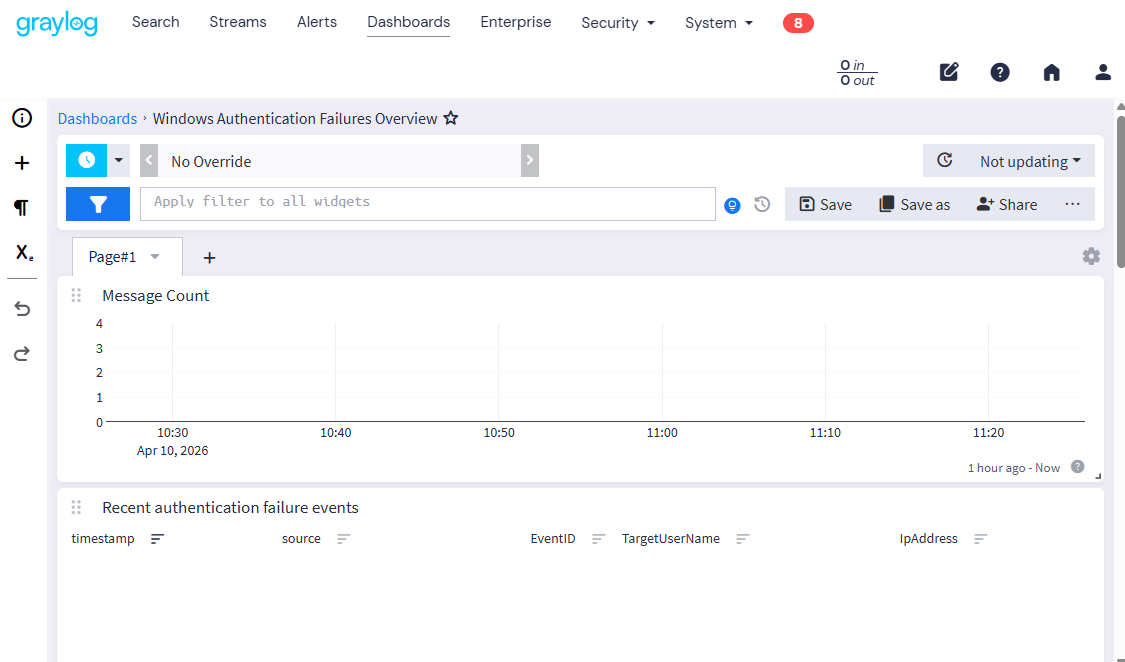This screenshot has width=1125, height=662.
Task: Sort by the timestamp column
Action: click(x=157, y=539)
